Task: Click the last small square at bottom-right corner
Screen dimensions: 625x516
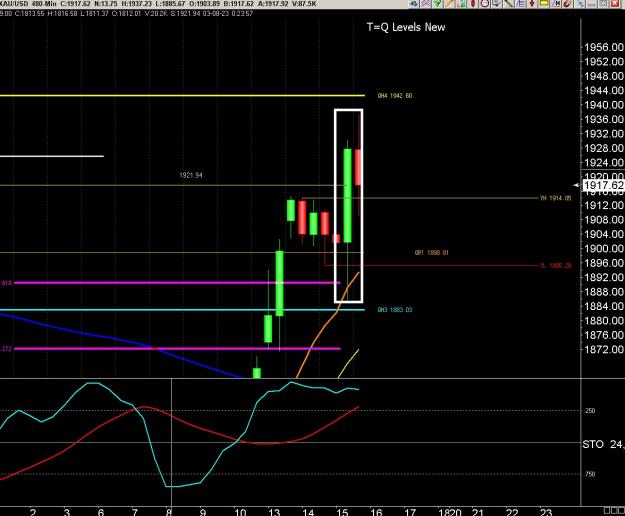Action: pyautogui.click(x=620, y=510)
